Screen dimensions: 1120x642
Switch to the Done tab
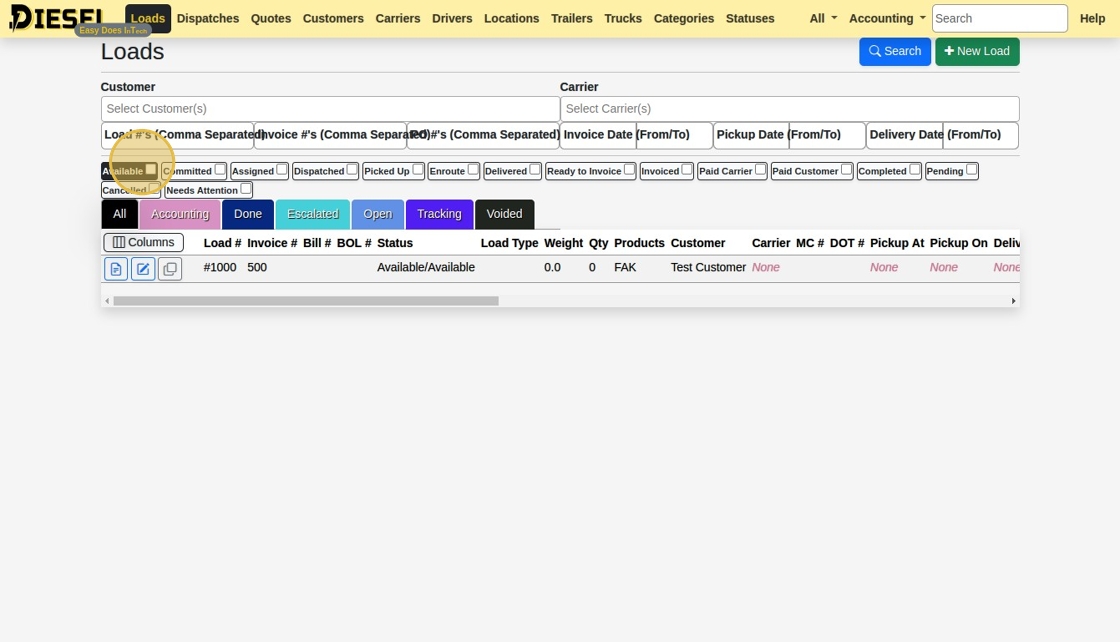(248, 214)
